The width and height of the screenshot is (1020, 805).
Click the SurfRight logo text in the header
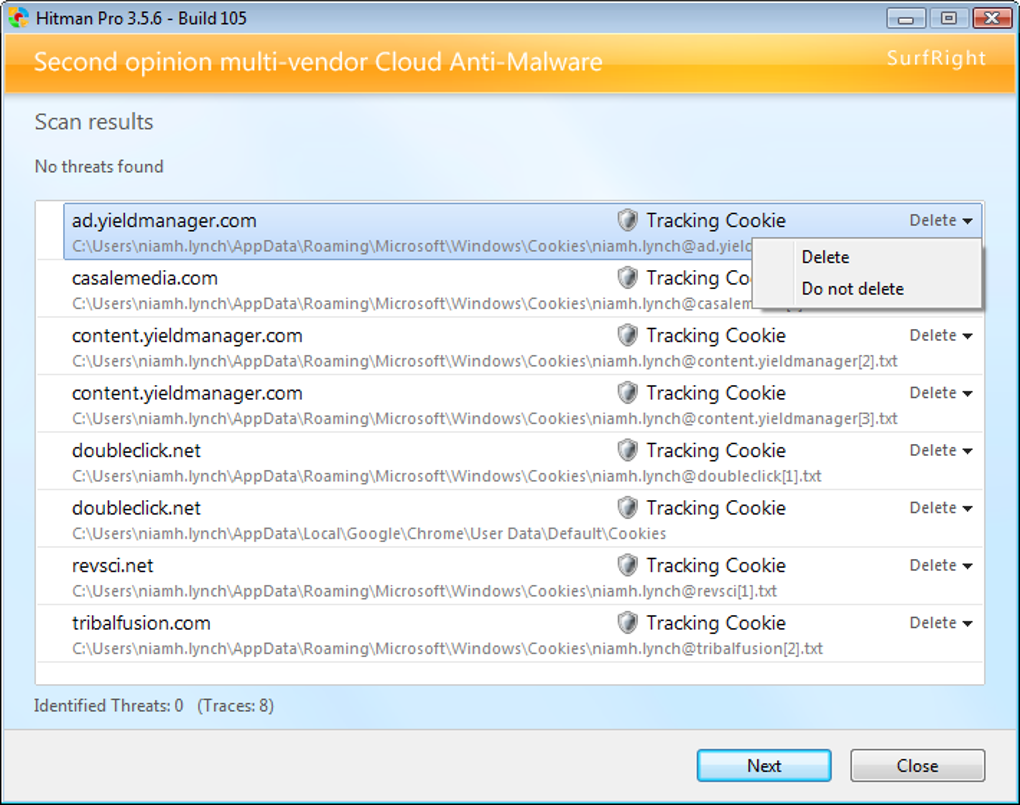click(936, 58)
